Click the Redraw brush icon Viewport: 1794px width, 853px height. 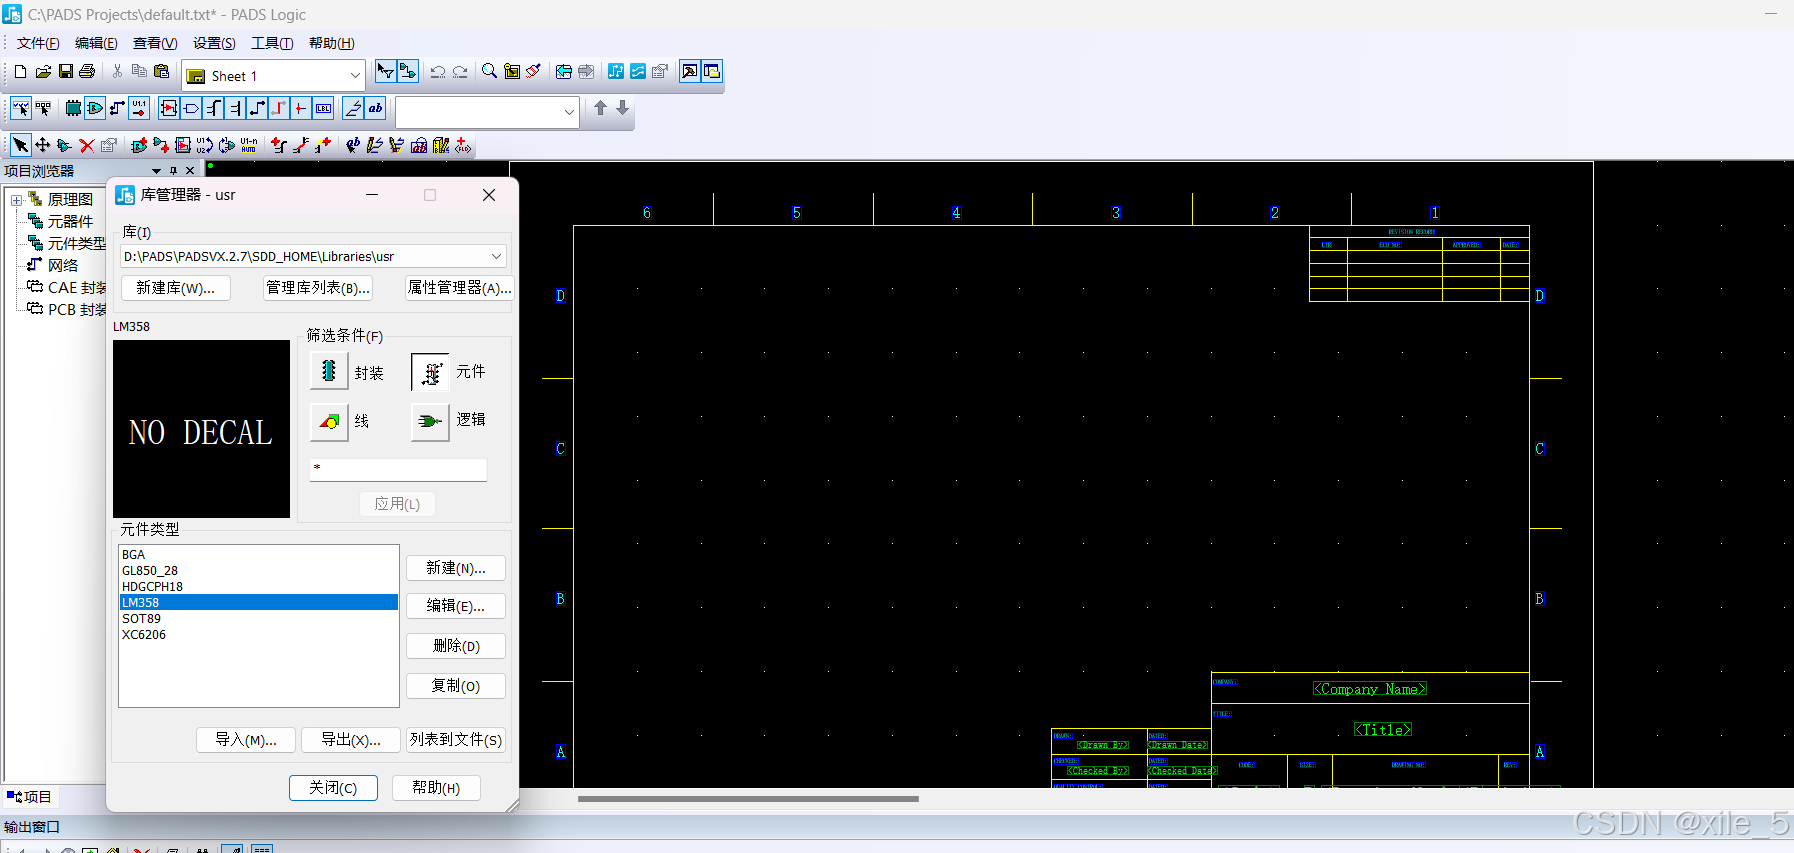(534, 72)
